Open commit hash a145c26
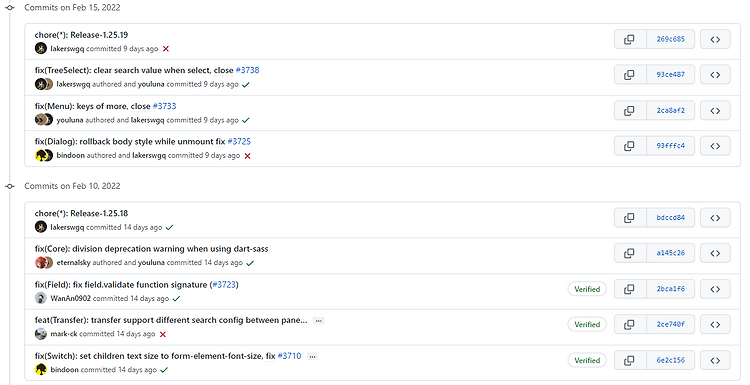750x385 pixels. (670, 253)
